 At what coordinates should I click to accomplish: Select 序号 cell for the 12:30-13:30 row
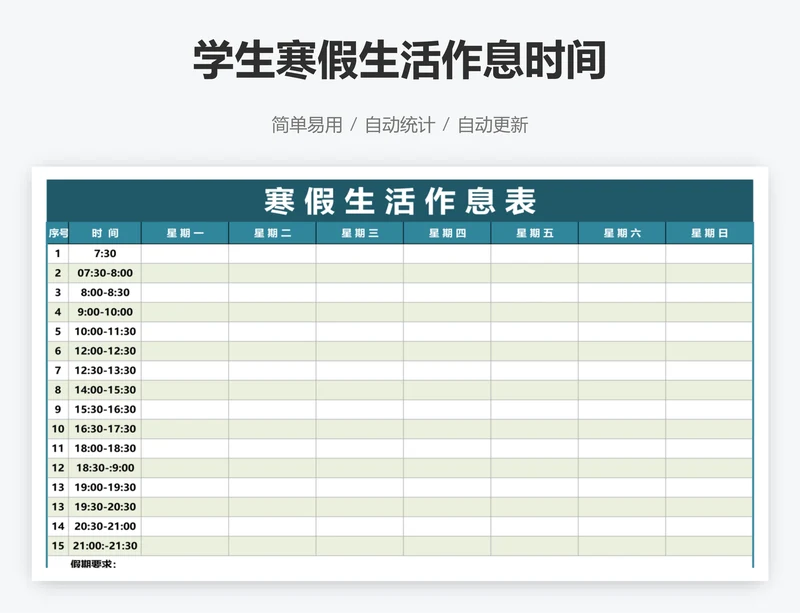(x=58, y=371)
